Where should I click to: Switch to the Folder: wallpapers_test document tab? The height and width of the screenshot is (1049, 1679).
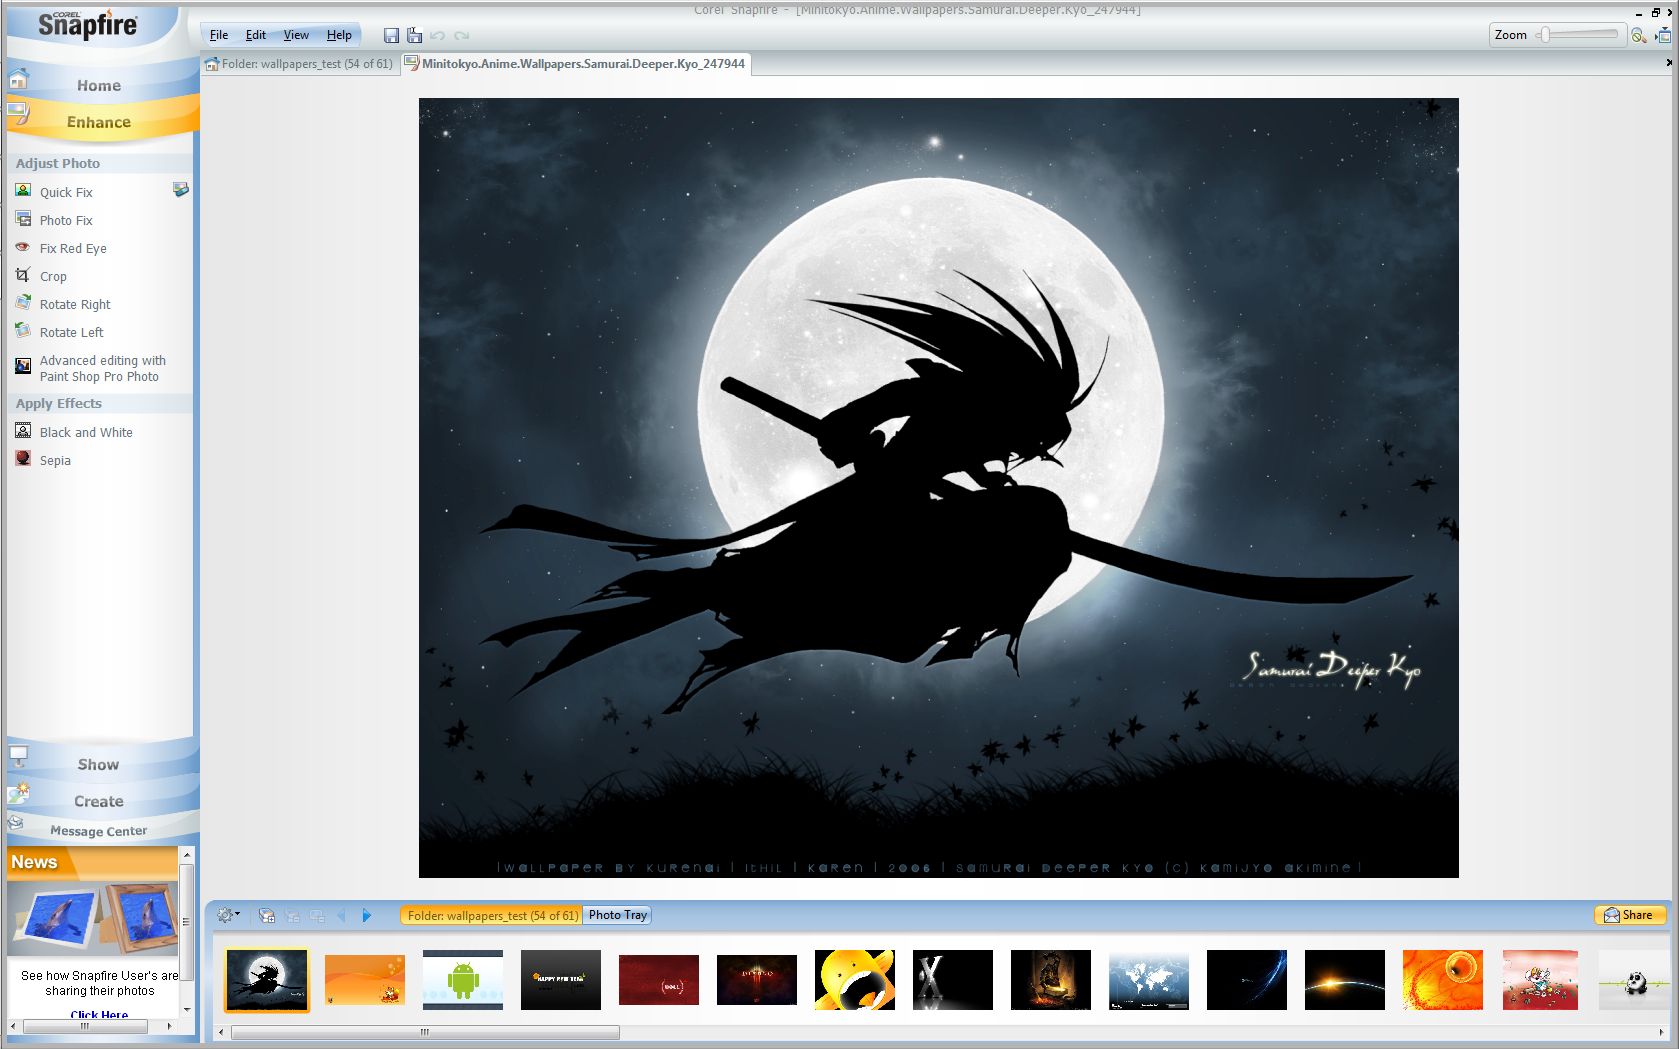tap(299, 64)
